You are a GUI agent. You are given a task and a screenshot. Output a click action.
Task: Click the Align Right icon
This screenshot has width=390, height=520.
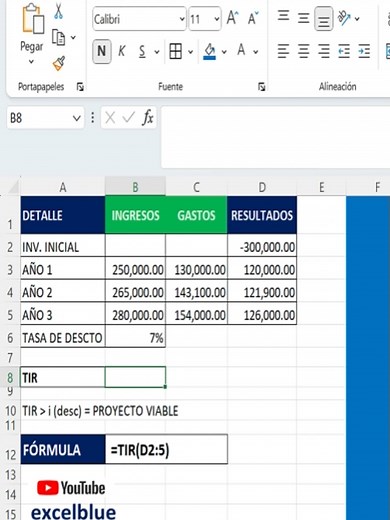pyautogui.click(x=323, y=51)
